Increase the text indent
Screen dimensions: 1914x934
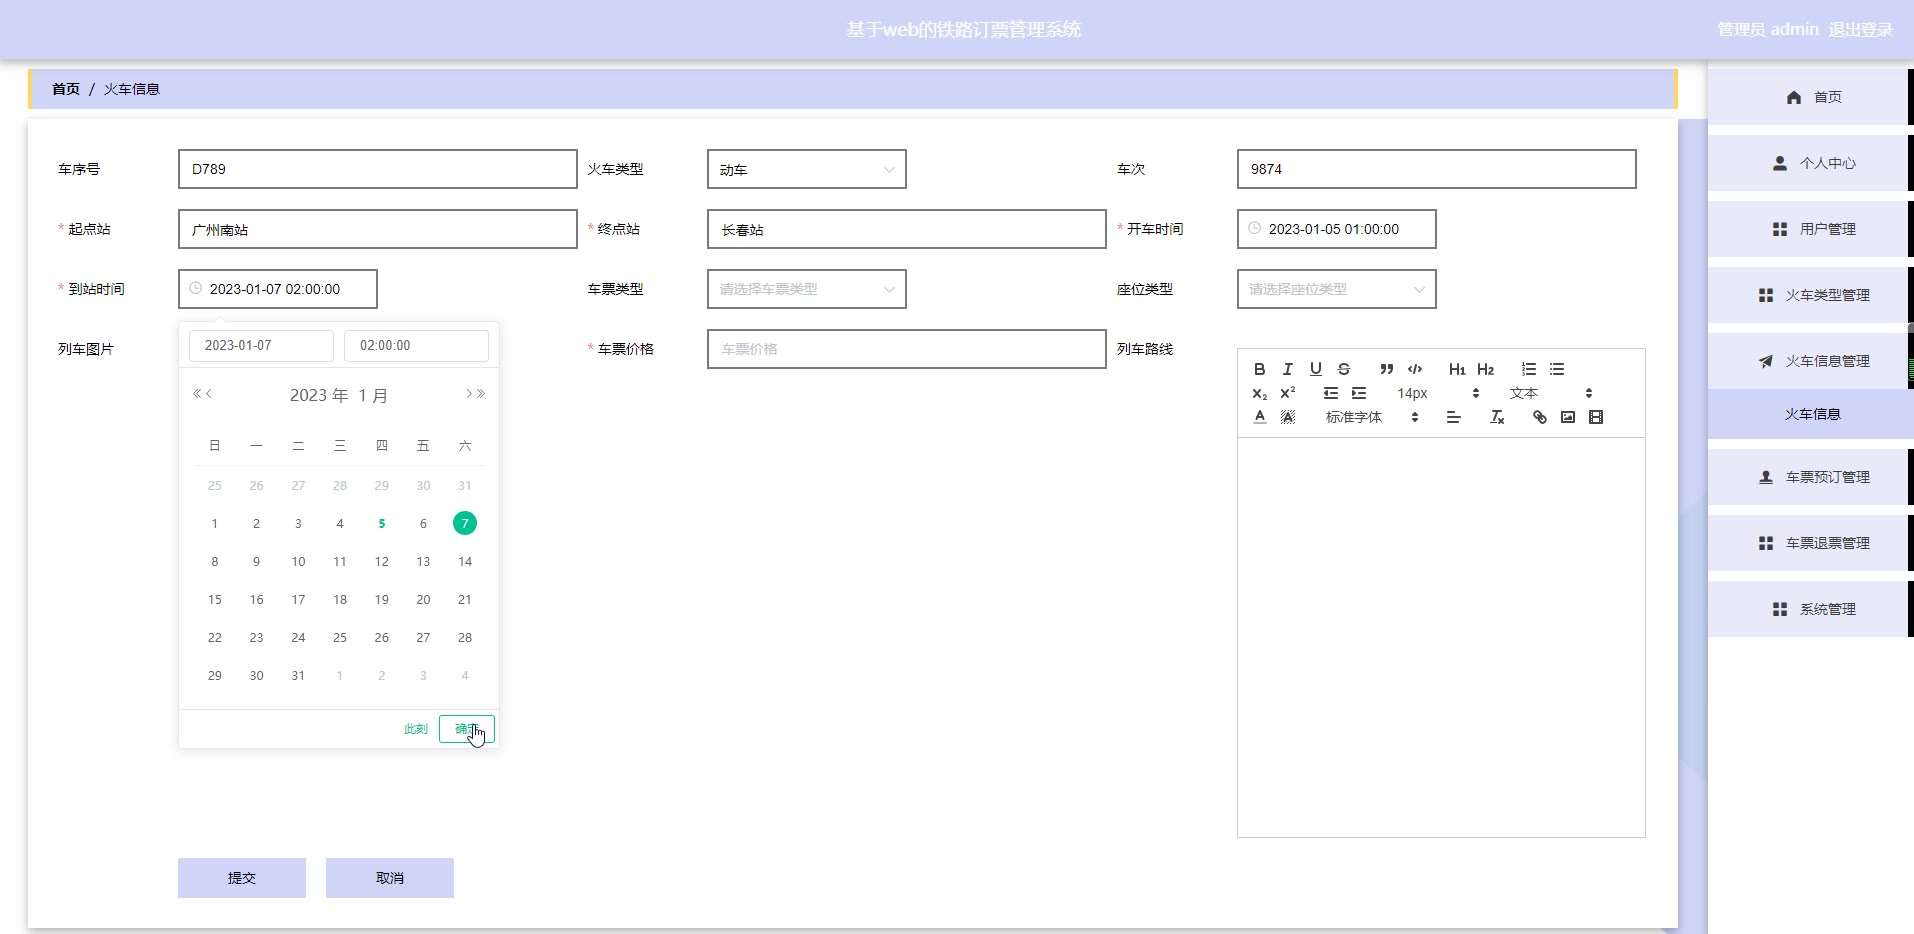(x=1358, y=393)
